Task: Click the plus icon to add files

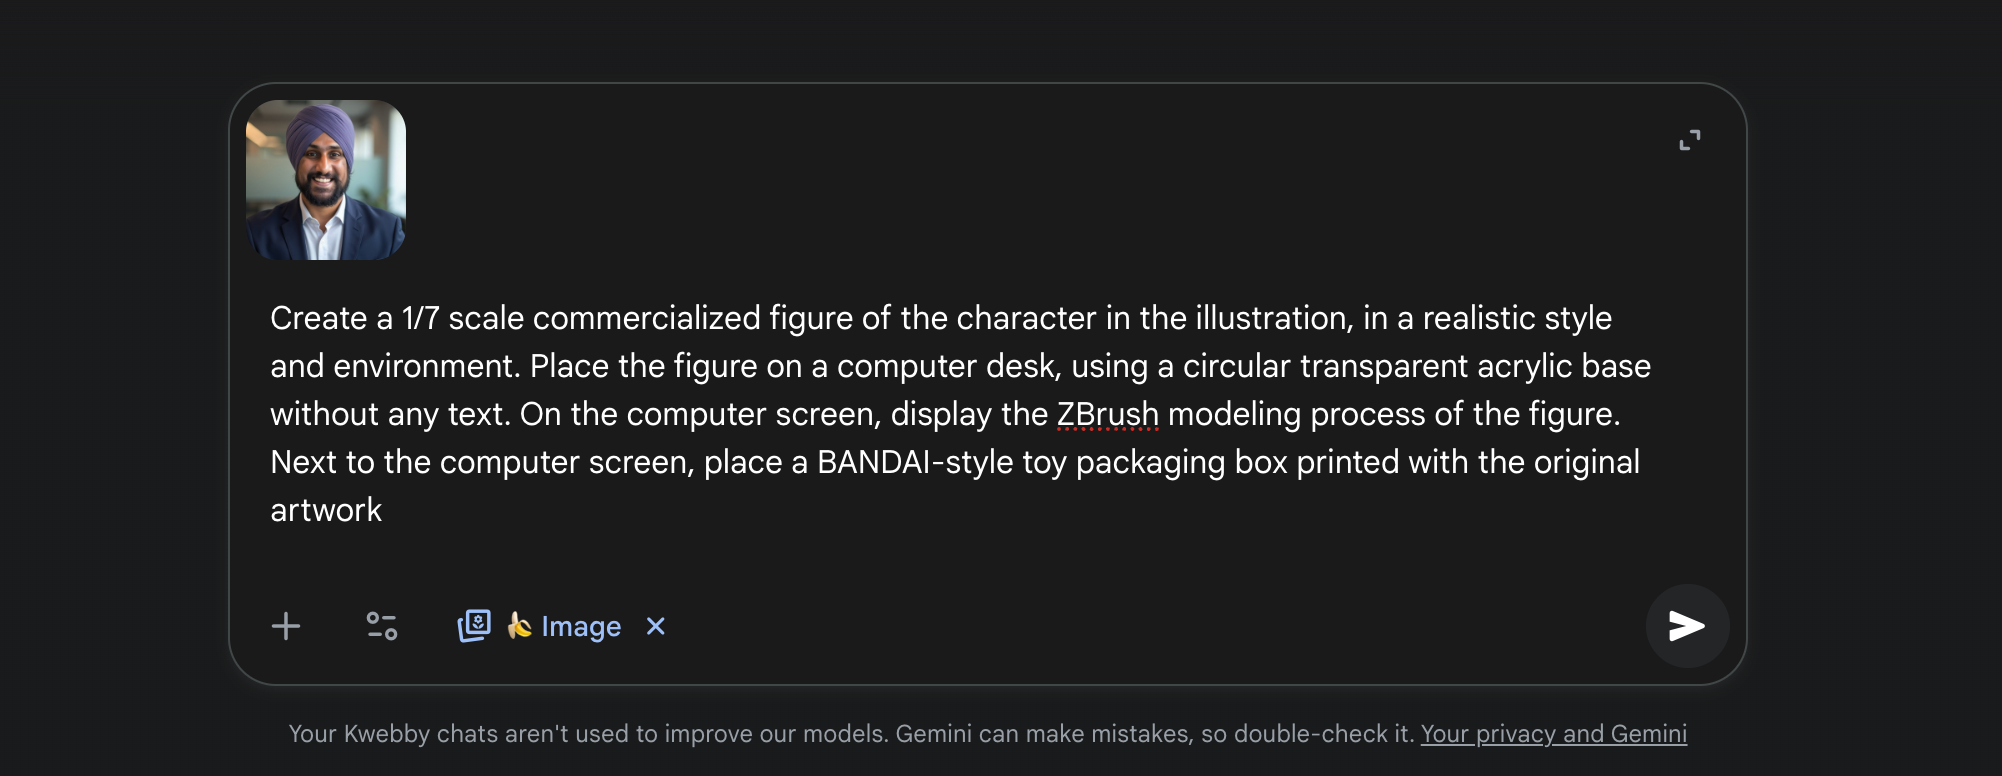Action: coord(286,626)
